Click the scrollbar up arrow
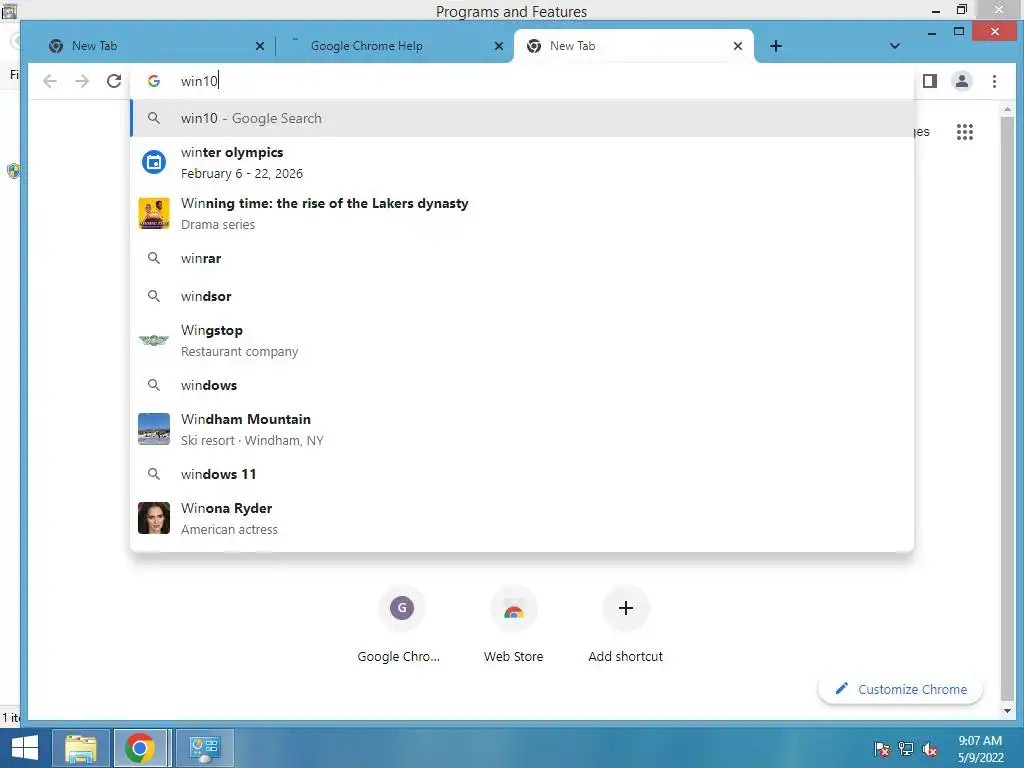Viewport: 1024px width, 768px height. click(1006, 109)
